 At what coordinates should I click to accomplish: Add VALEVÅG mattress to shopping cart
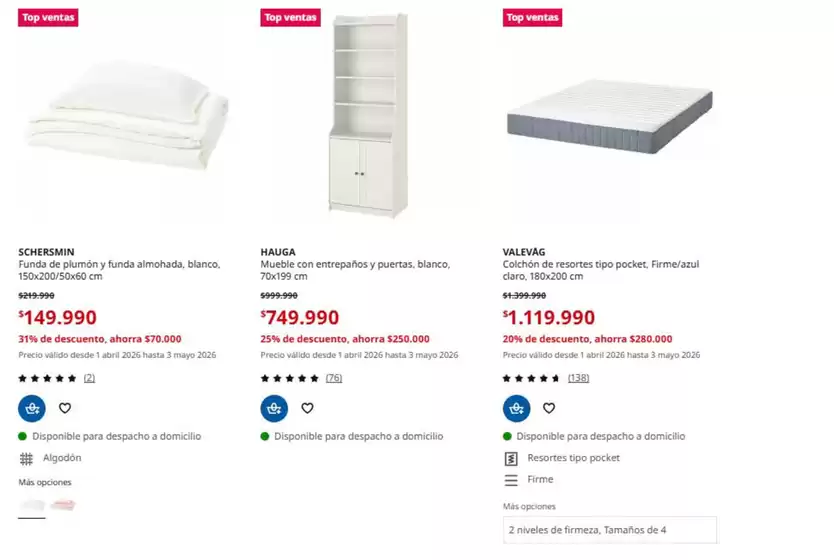(516, 408)
